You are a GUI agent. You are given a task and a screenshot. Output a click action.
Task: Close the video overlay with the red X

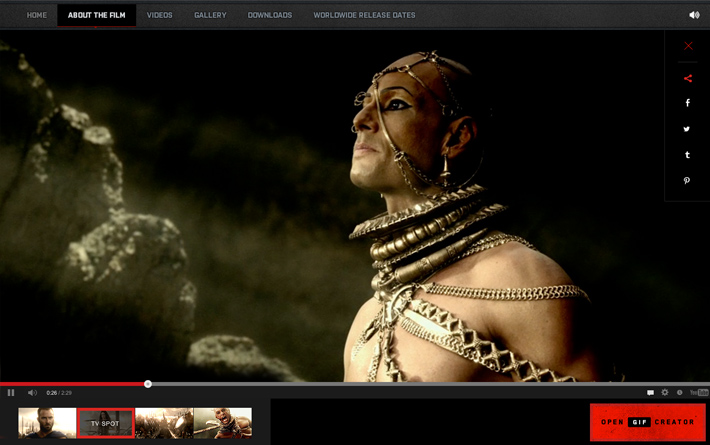pos(688,46)
